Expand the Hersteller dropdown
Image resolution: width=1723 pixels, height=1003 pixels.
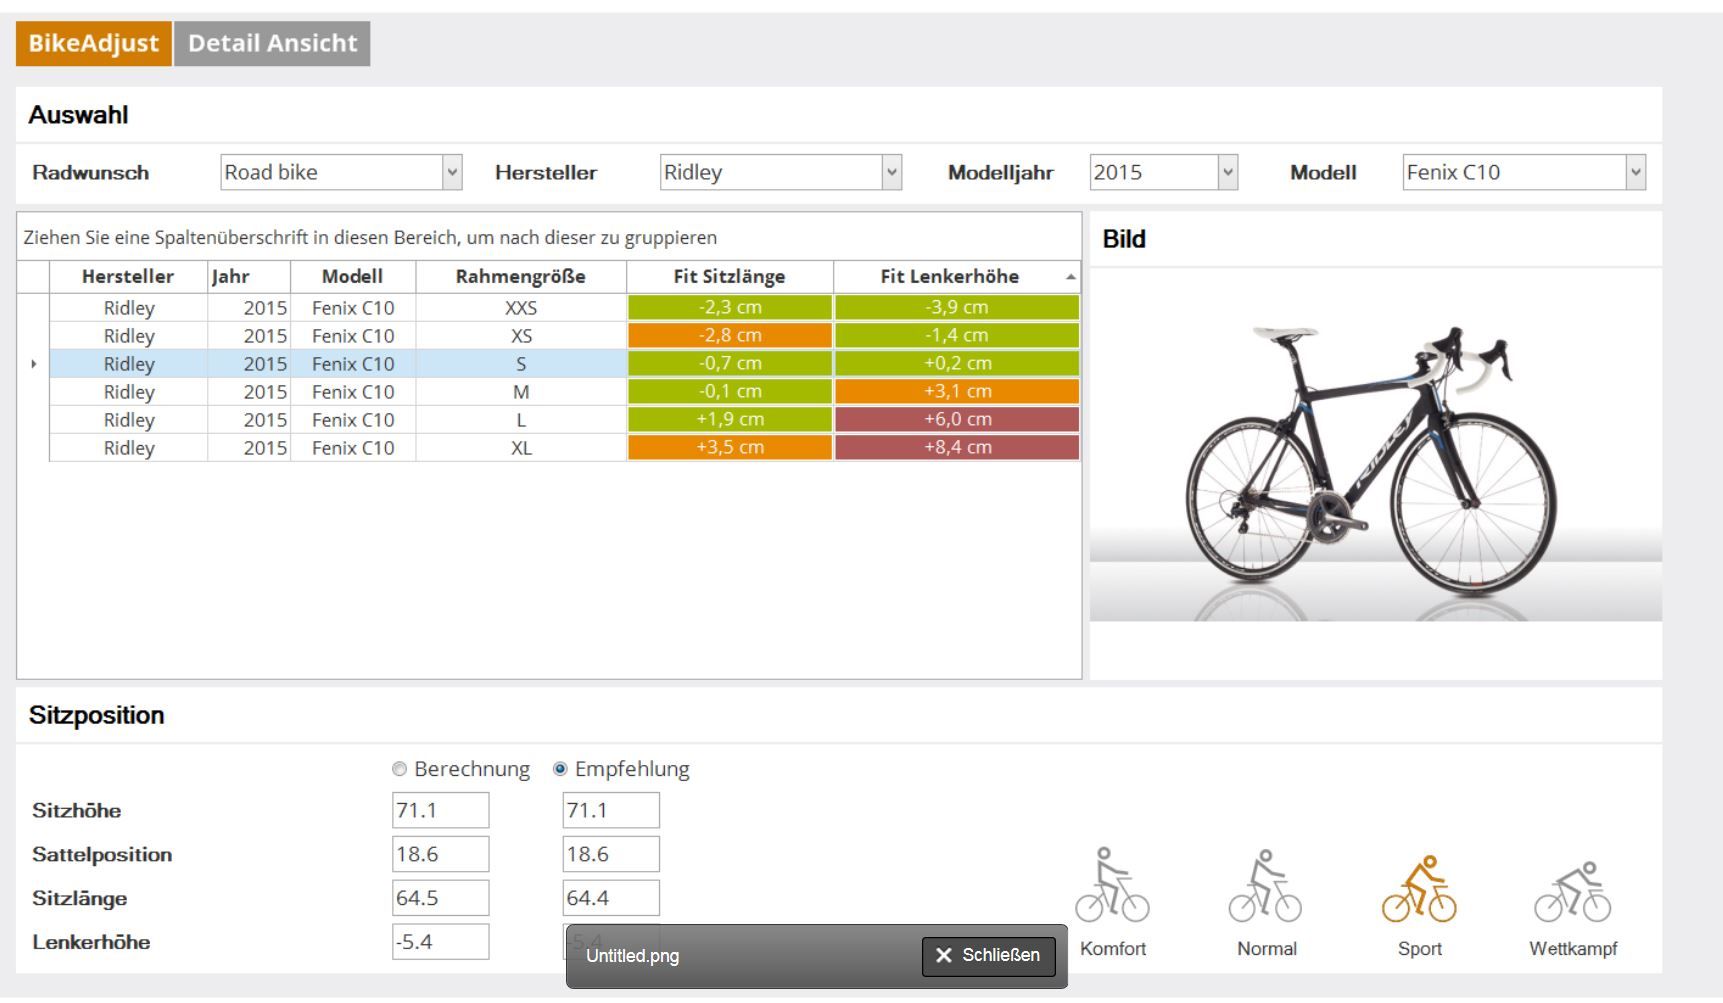[x=891, y=173]
